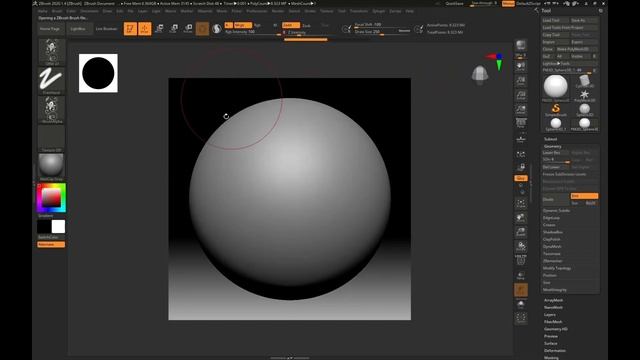Toggle PolyF Line Fill display
The width and height of the screenshot is (640, 360).
coord(521,260)
